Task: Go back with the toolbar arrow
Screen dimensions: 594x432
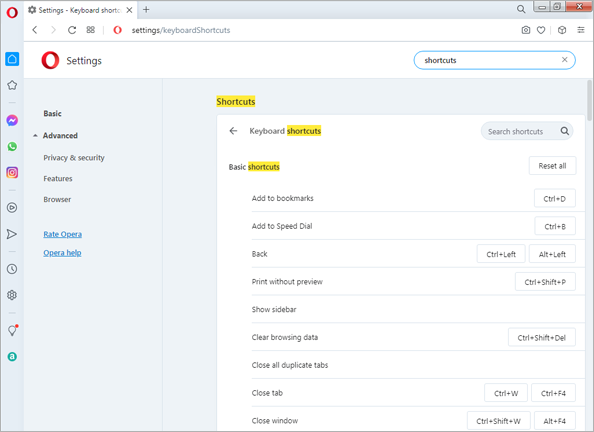Action: click(35, 30)
